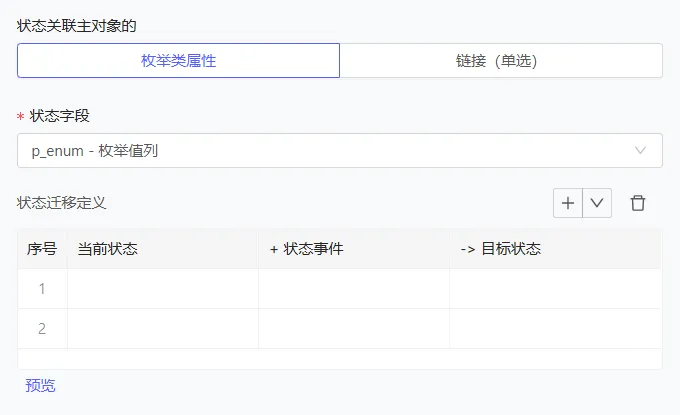680x415 pixels.
Task: Select the 枚举类属性 option
Action: click(179, 61)
